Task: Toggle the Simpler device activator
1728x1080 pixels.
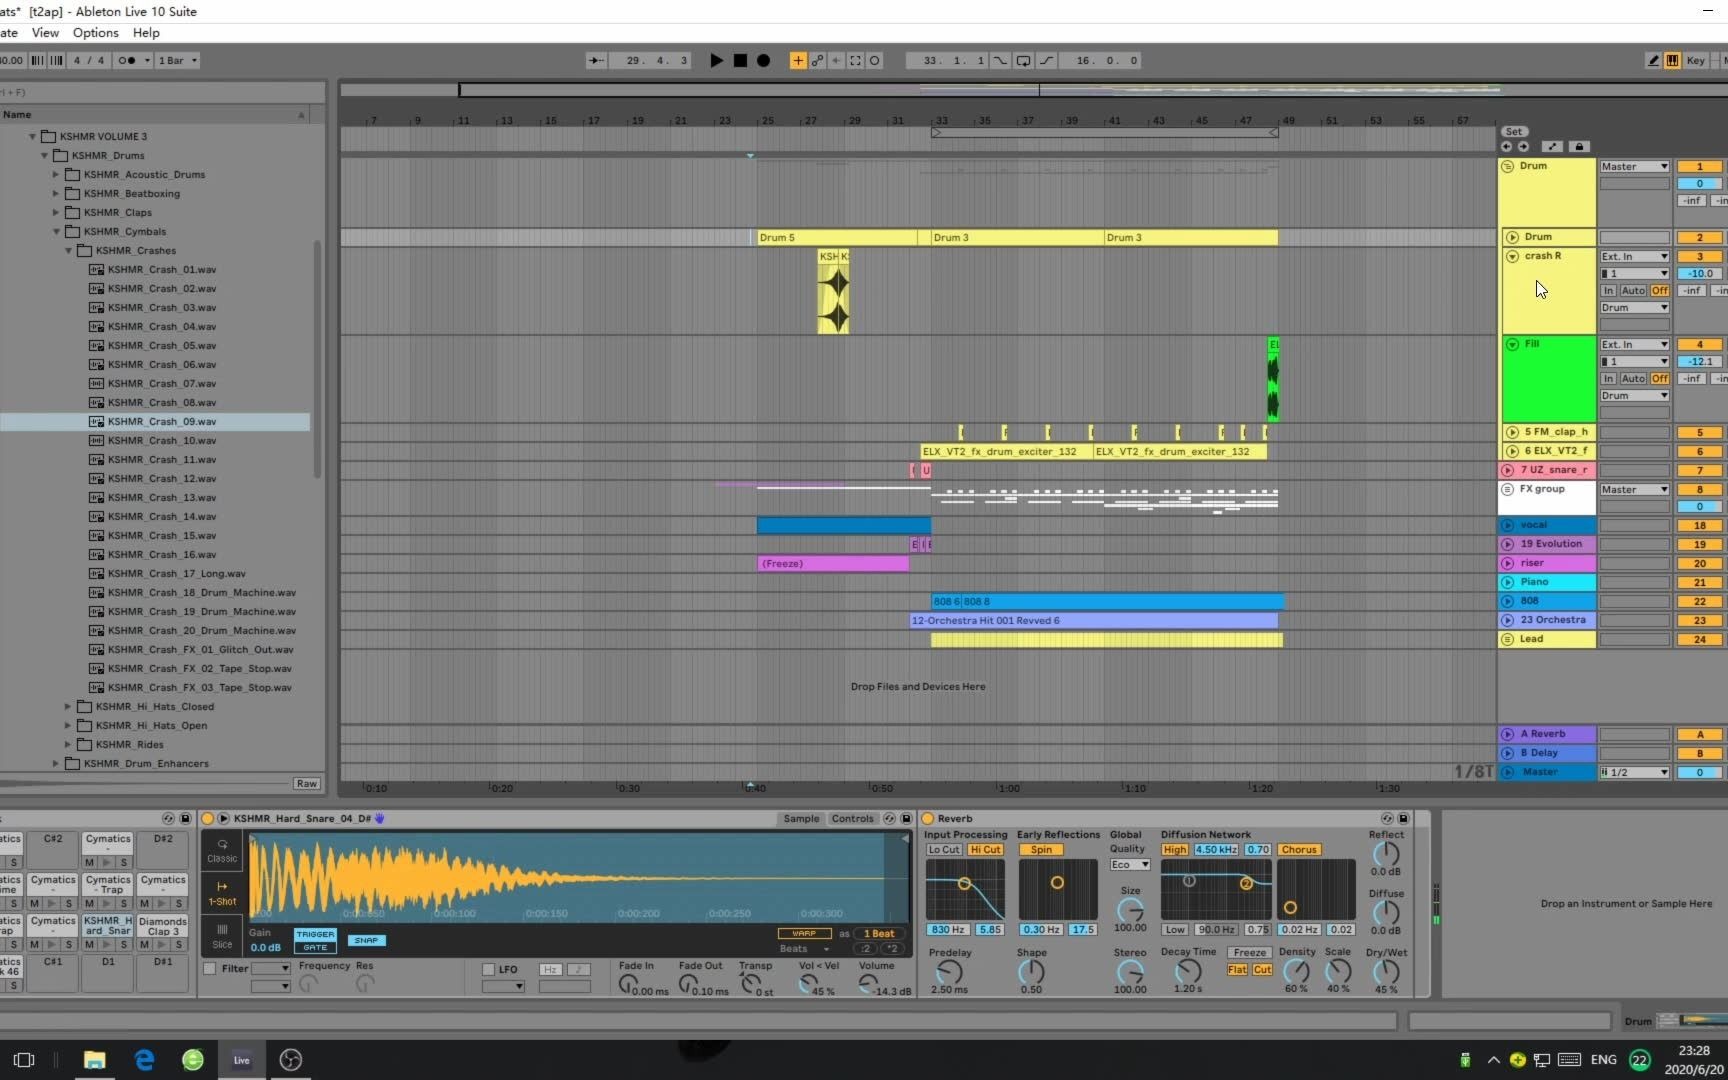Action: (208, 819)
